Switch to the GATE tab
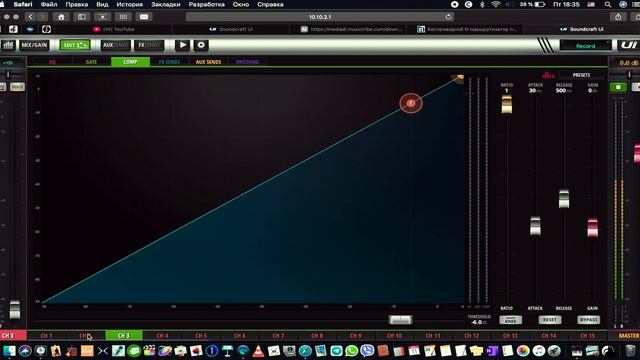Screen dimensions: 640x360 coord(91,62)
